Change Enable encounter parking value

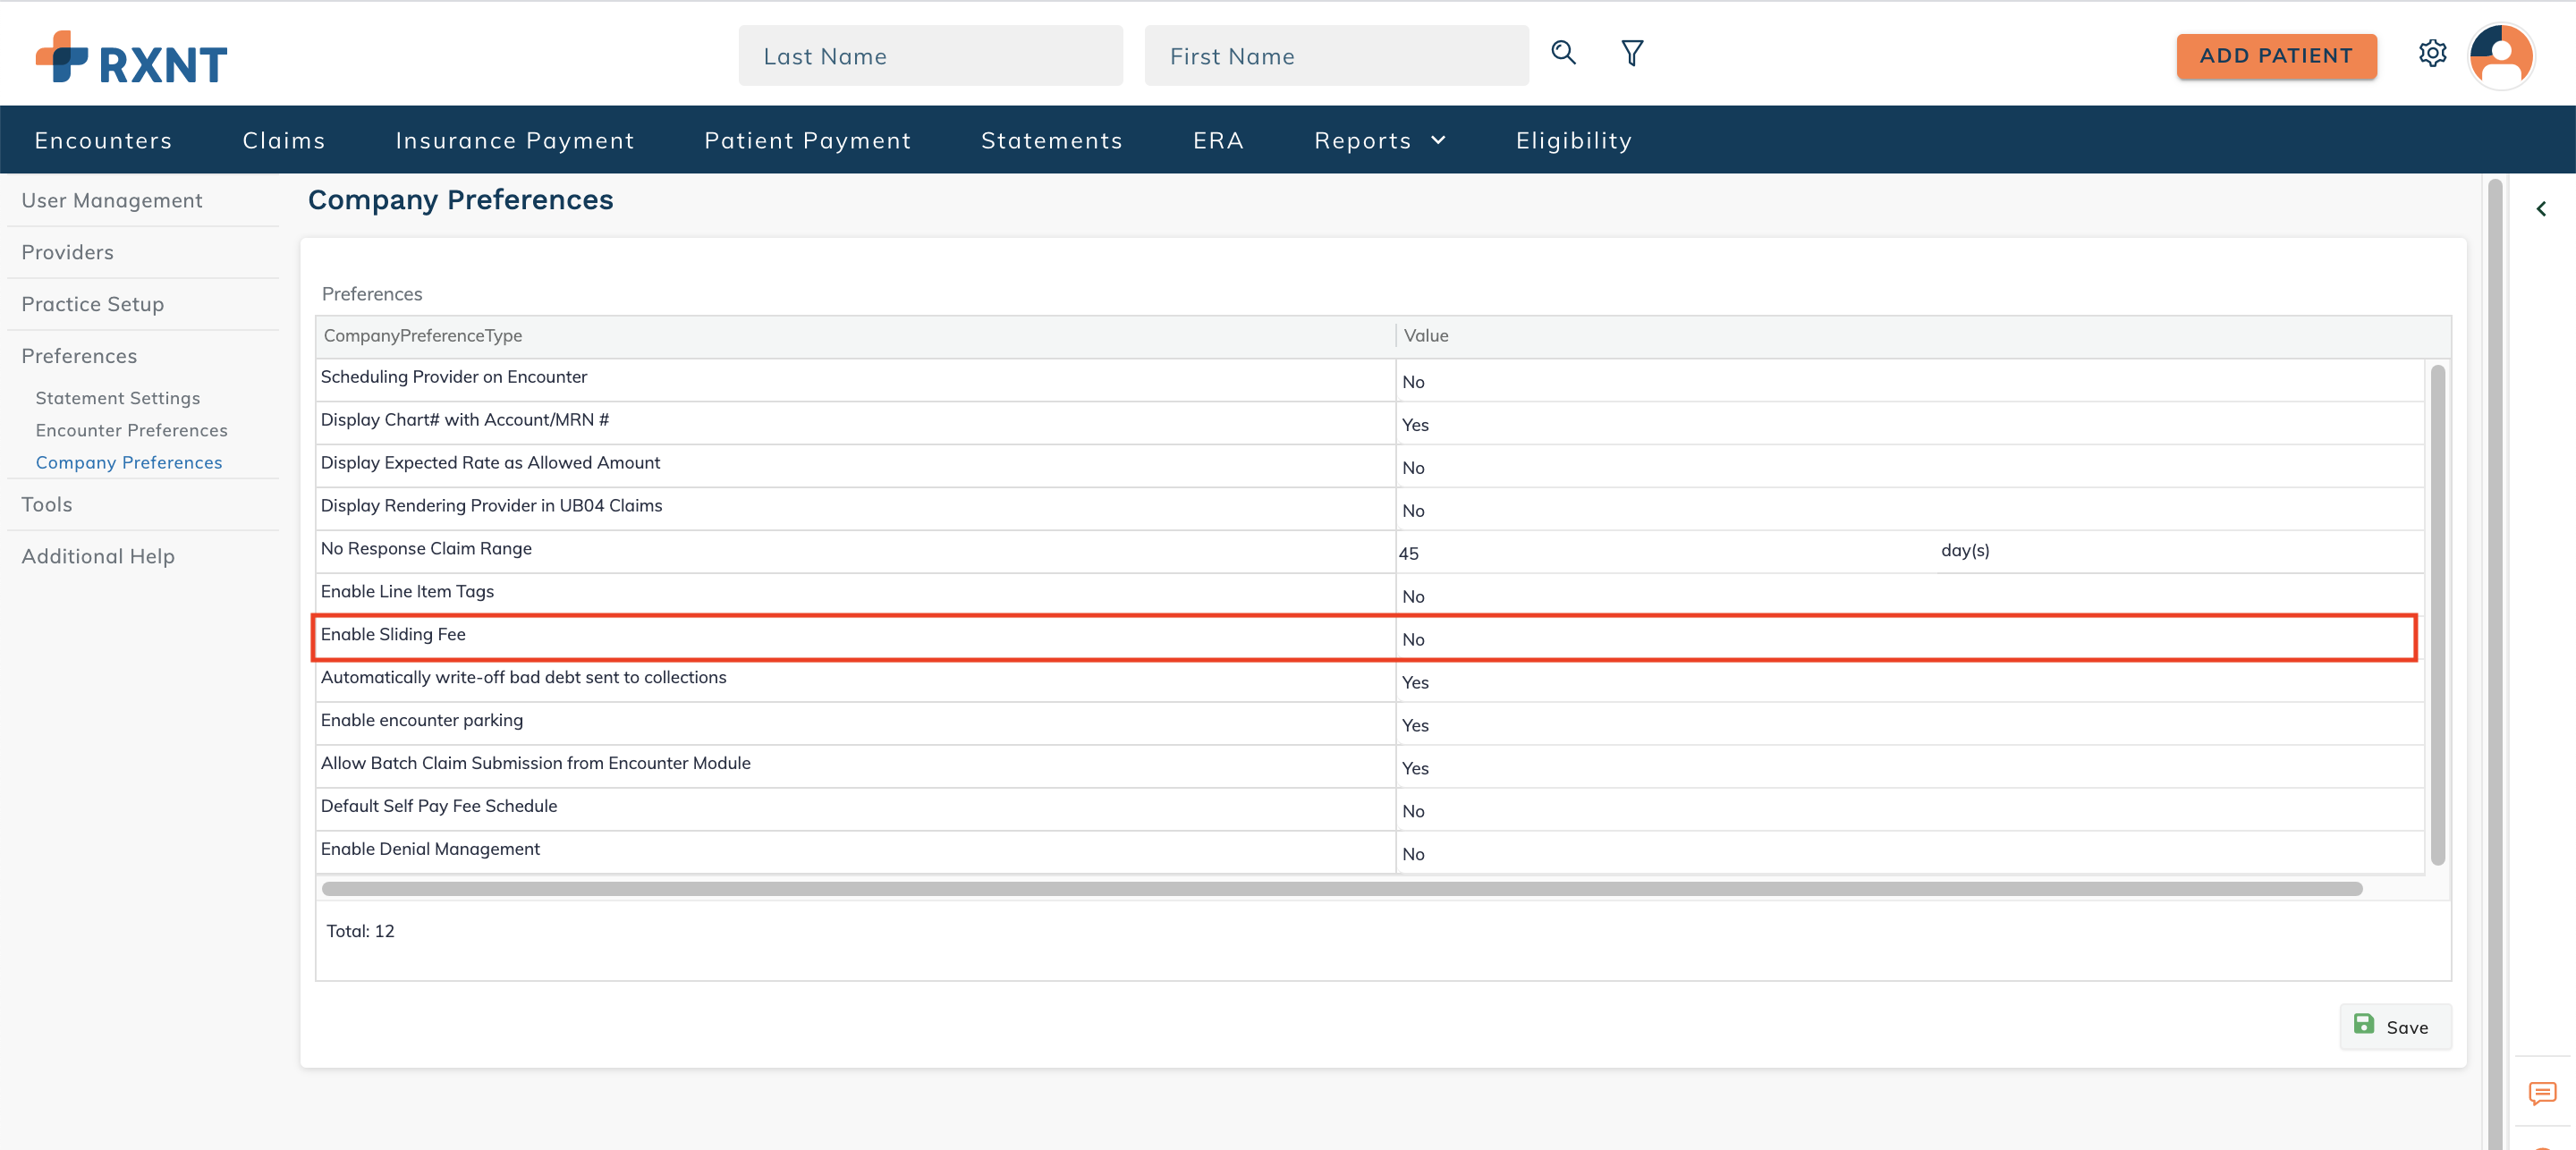click(1909, 725)
